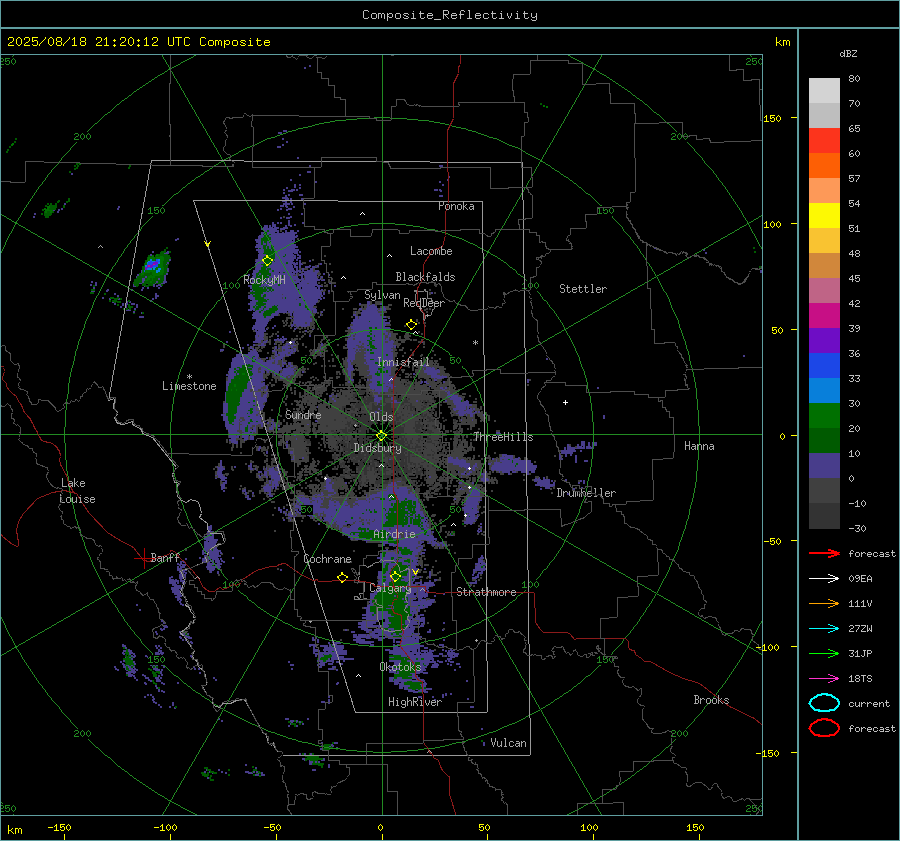Click the Innisfail label
The width and height of the screenshot is (900, 841).
[x=403, y=362]
